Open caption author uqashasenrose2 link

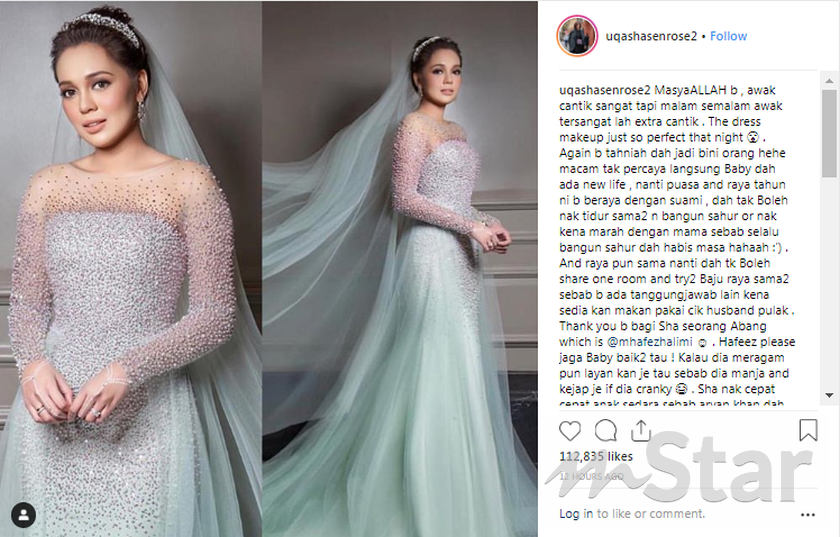point(604,90)
